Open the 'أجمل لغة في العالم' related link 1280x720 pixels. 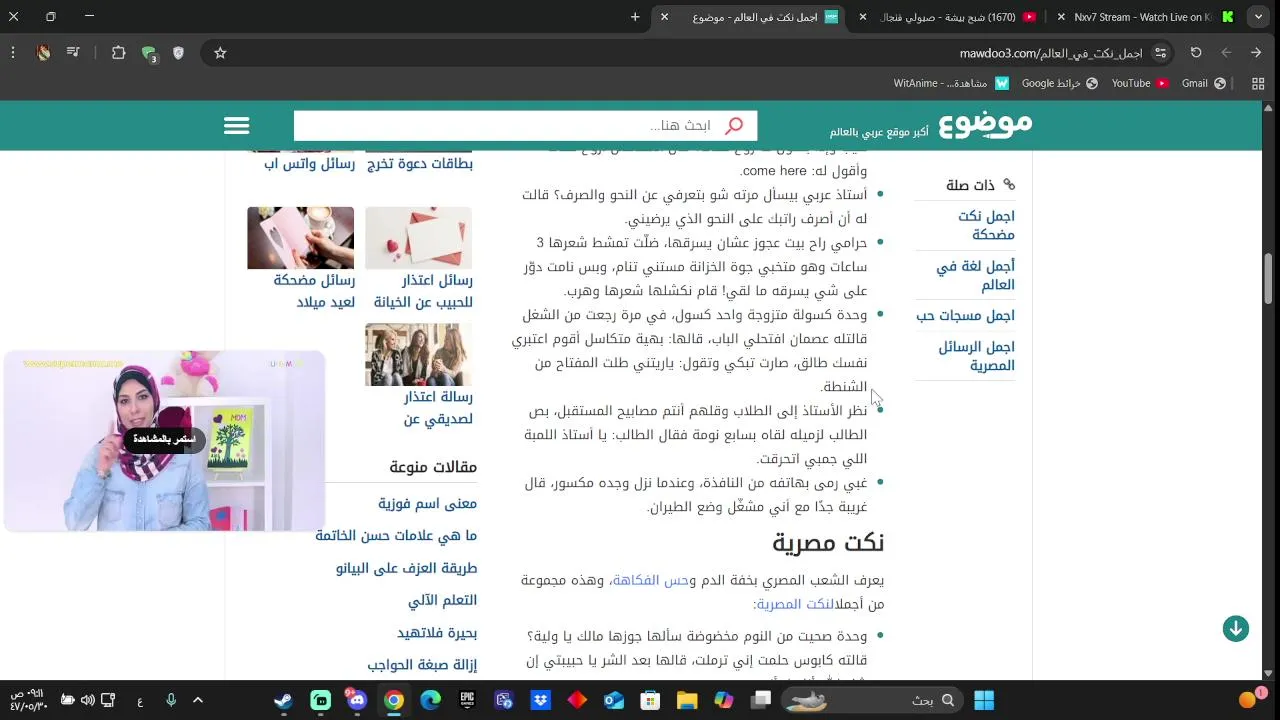point(975,275)
